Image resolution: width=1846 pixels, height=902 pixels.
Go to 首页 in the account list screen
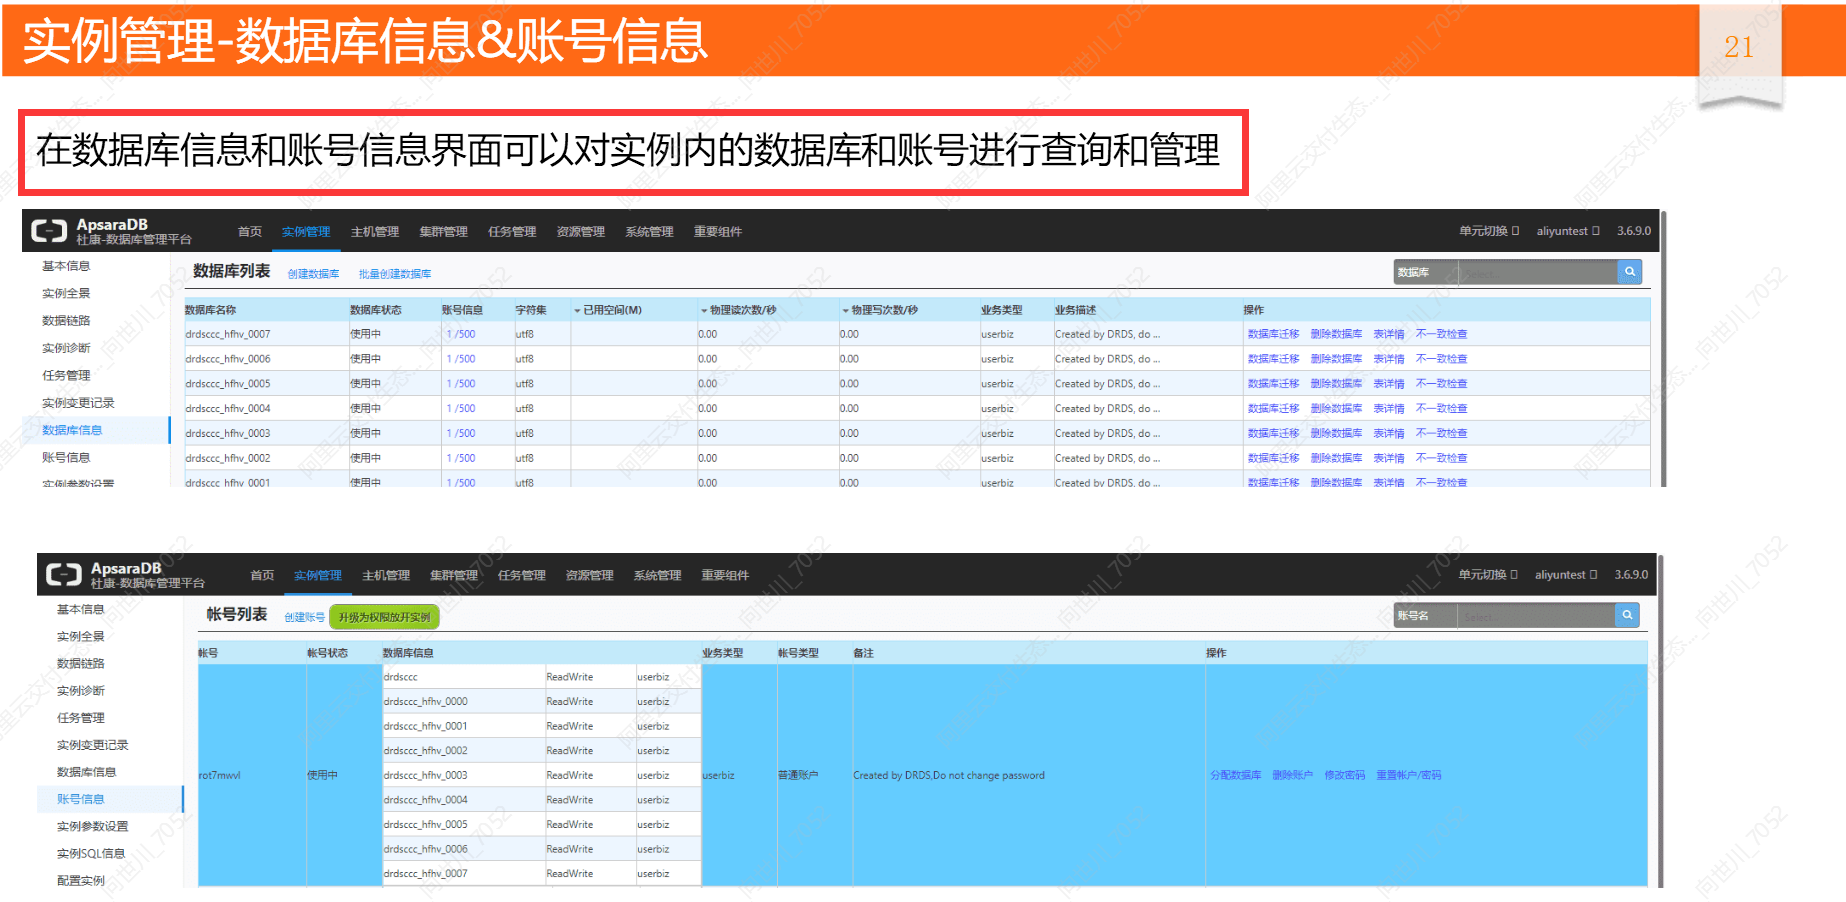tap(262, 575)
